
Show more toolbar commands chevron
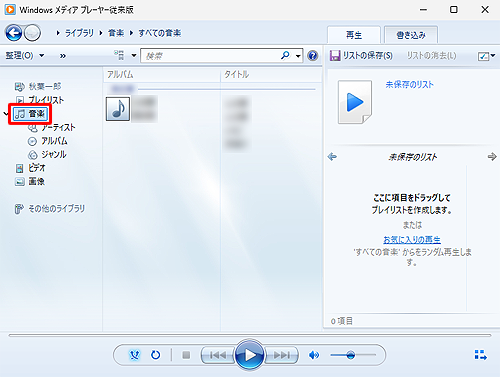63,56
